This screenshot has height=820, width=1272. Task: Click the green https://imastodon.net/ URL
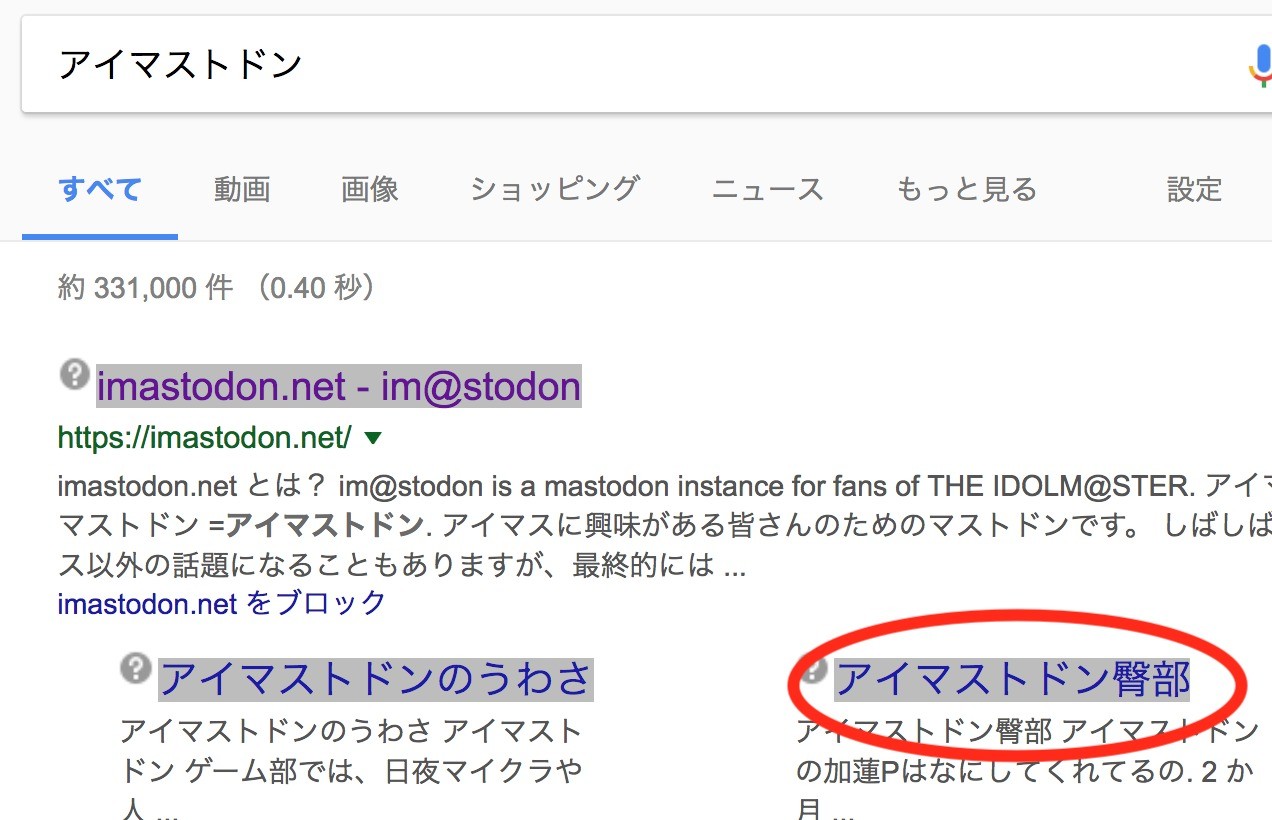pos(205,437)
